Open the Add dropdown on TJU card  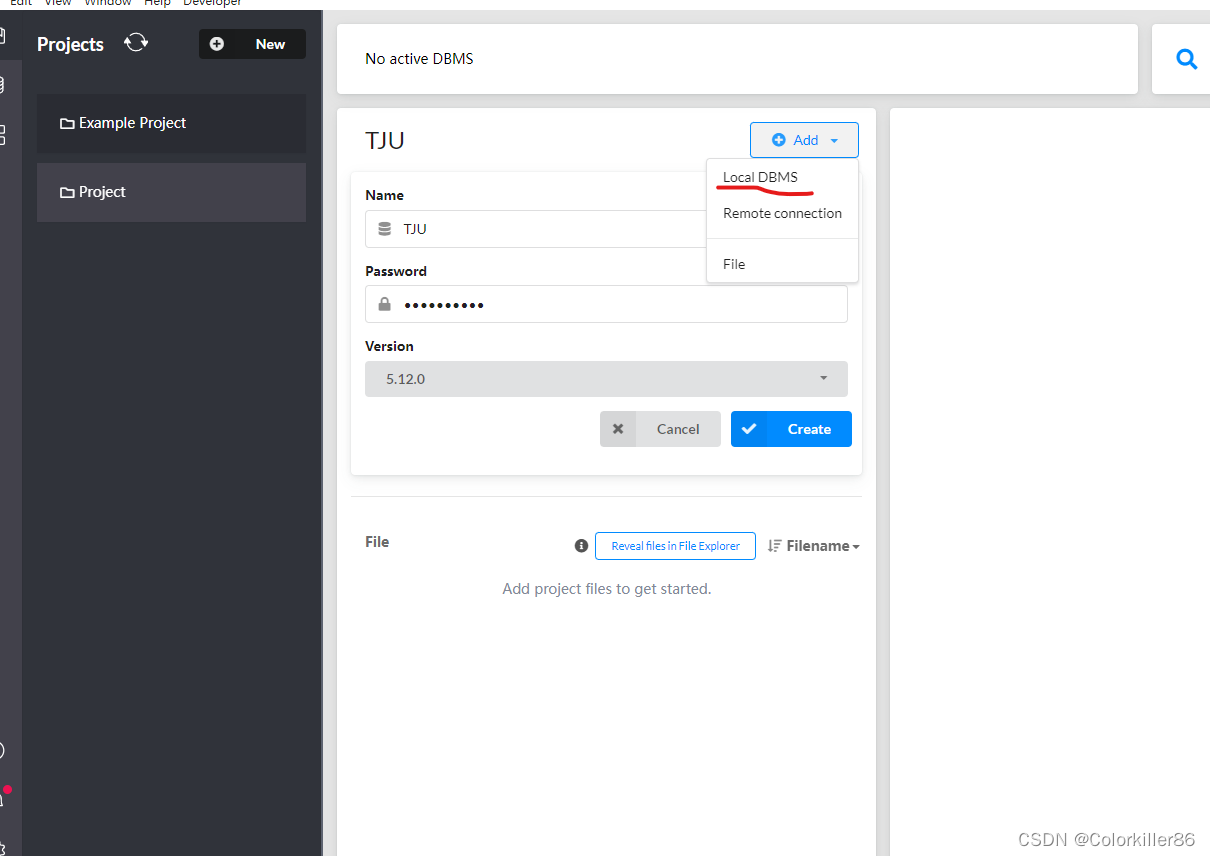pyautogui.click(x=804, y=140)
